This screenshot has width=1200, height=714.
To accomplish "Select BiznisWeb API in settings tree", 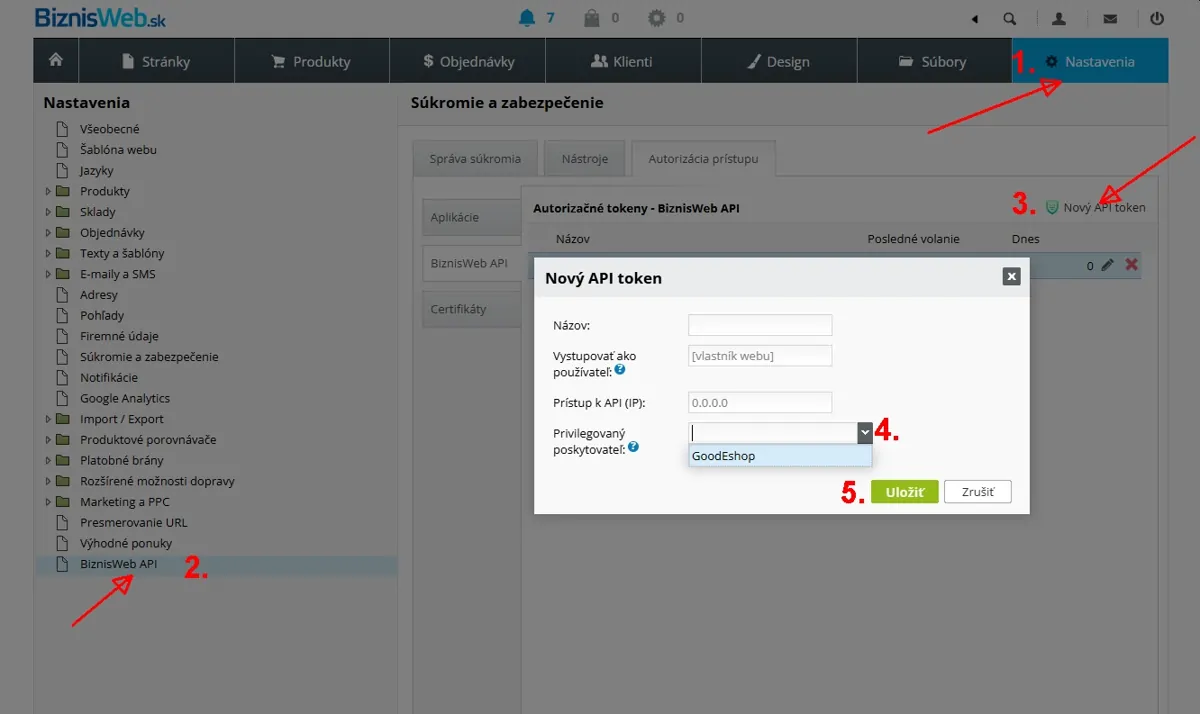I will pos(118,564).
